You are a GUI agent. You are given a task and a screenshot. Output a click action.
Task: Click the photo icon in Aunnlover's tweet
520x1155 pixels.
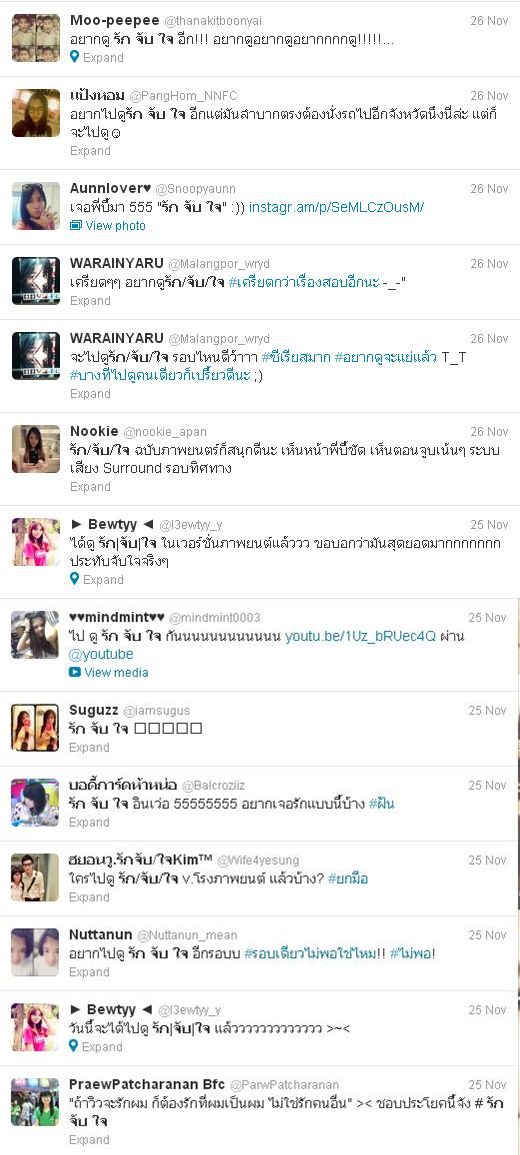75,225
